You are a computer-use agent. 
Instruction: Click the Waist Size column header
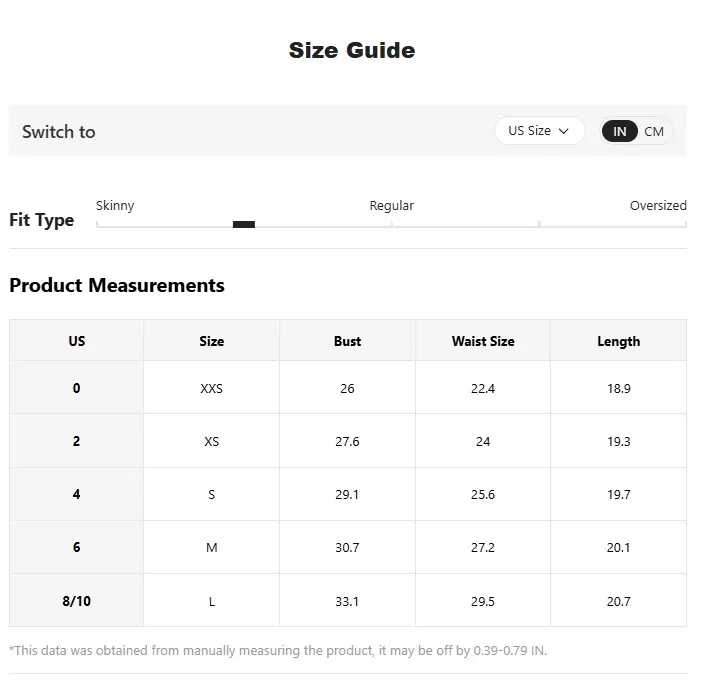tap(483, 341)
